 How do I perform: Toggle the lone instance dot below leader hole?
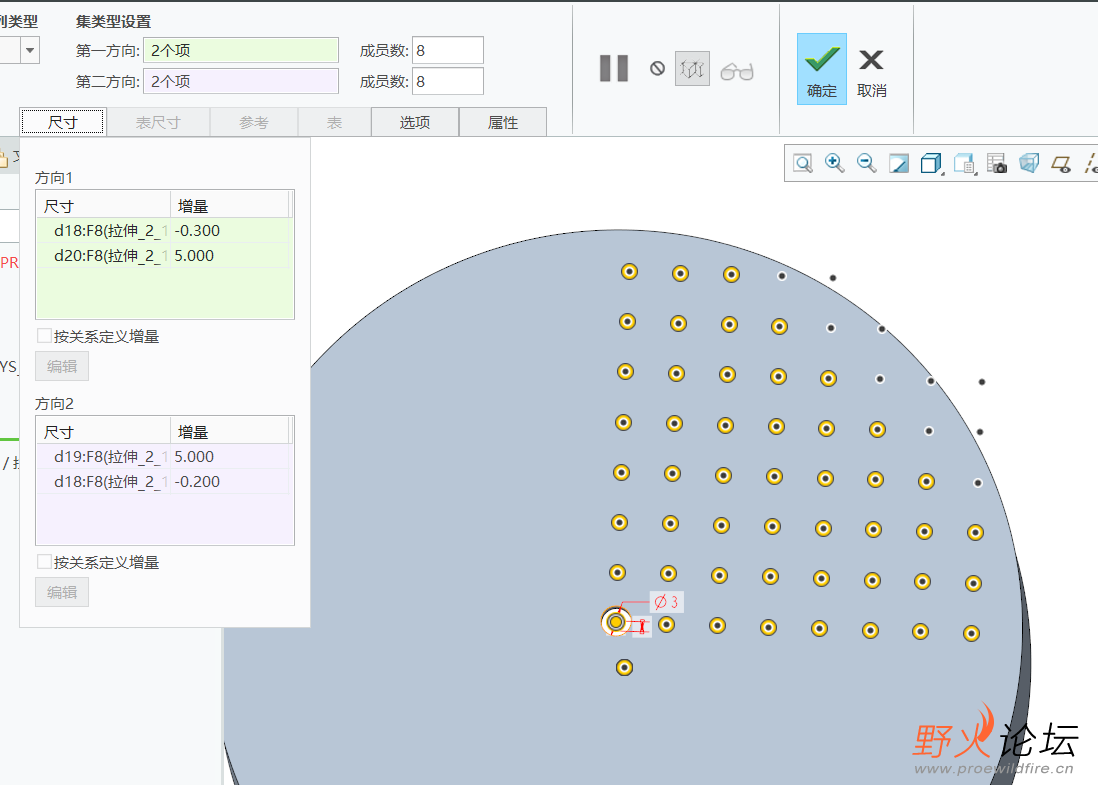[625, 667]
